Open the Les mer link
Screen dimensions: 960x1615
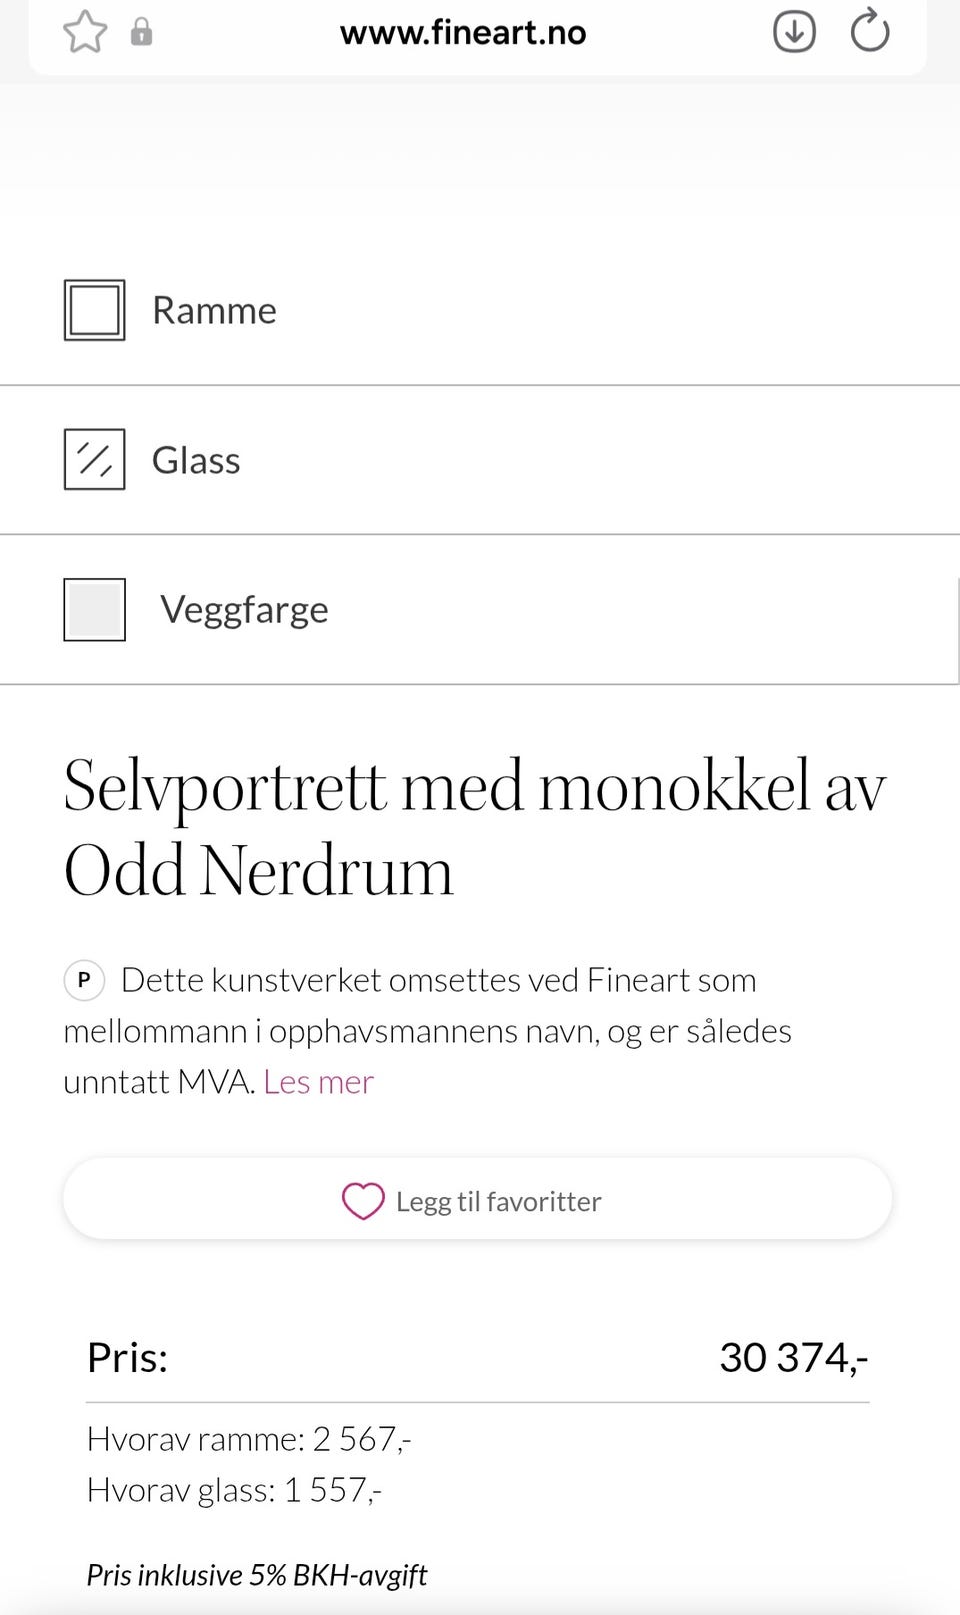318,1082
